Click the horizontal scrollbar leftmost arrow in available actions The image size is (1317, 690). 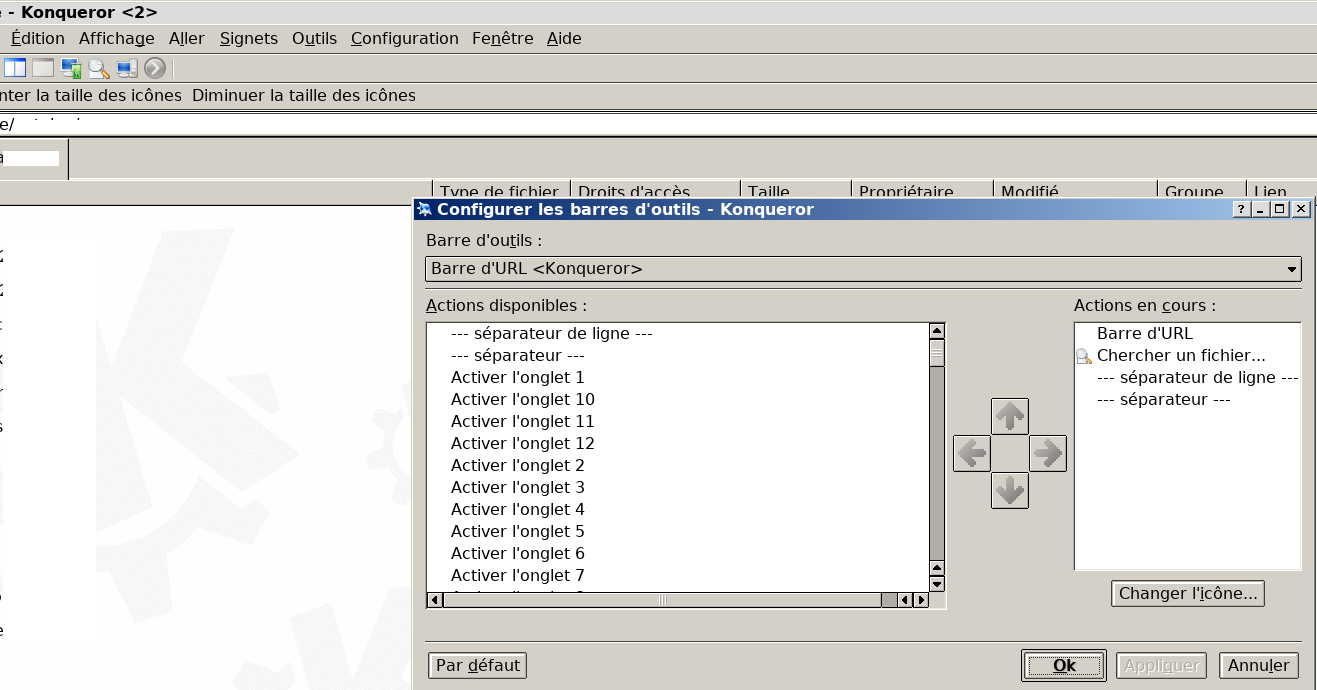point(435,600)
